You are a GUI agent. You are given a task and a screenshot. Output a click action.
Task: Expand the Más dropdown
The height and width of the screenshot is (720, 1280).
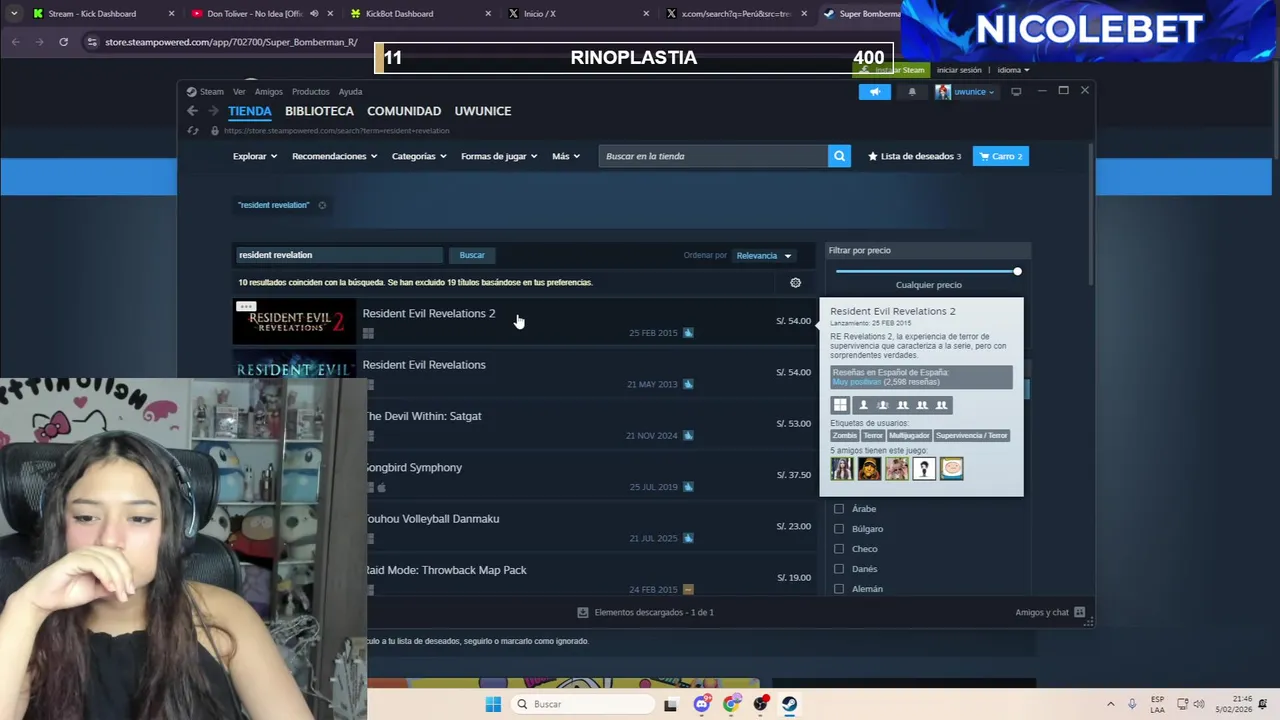tap(566, 156)
